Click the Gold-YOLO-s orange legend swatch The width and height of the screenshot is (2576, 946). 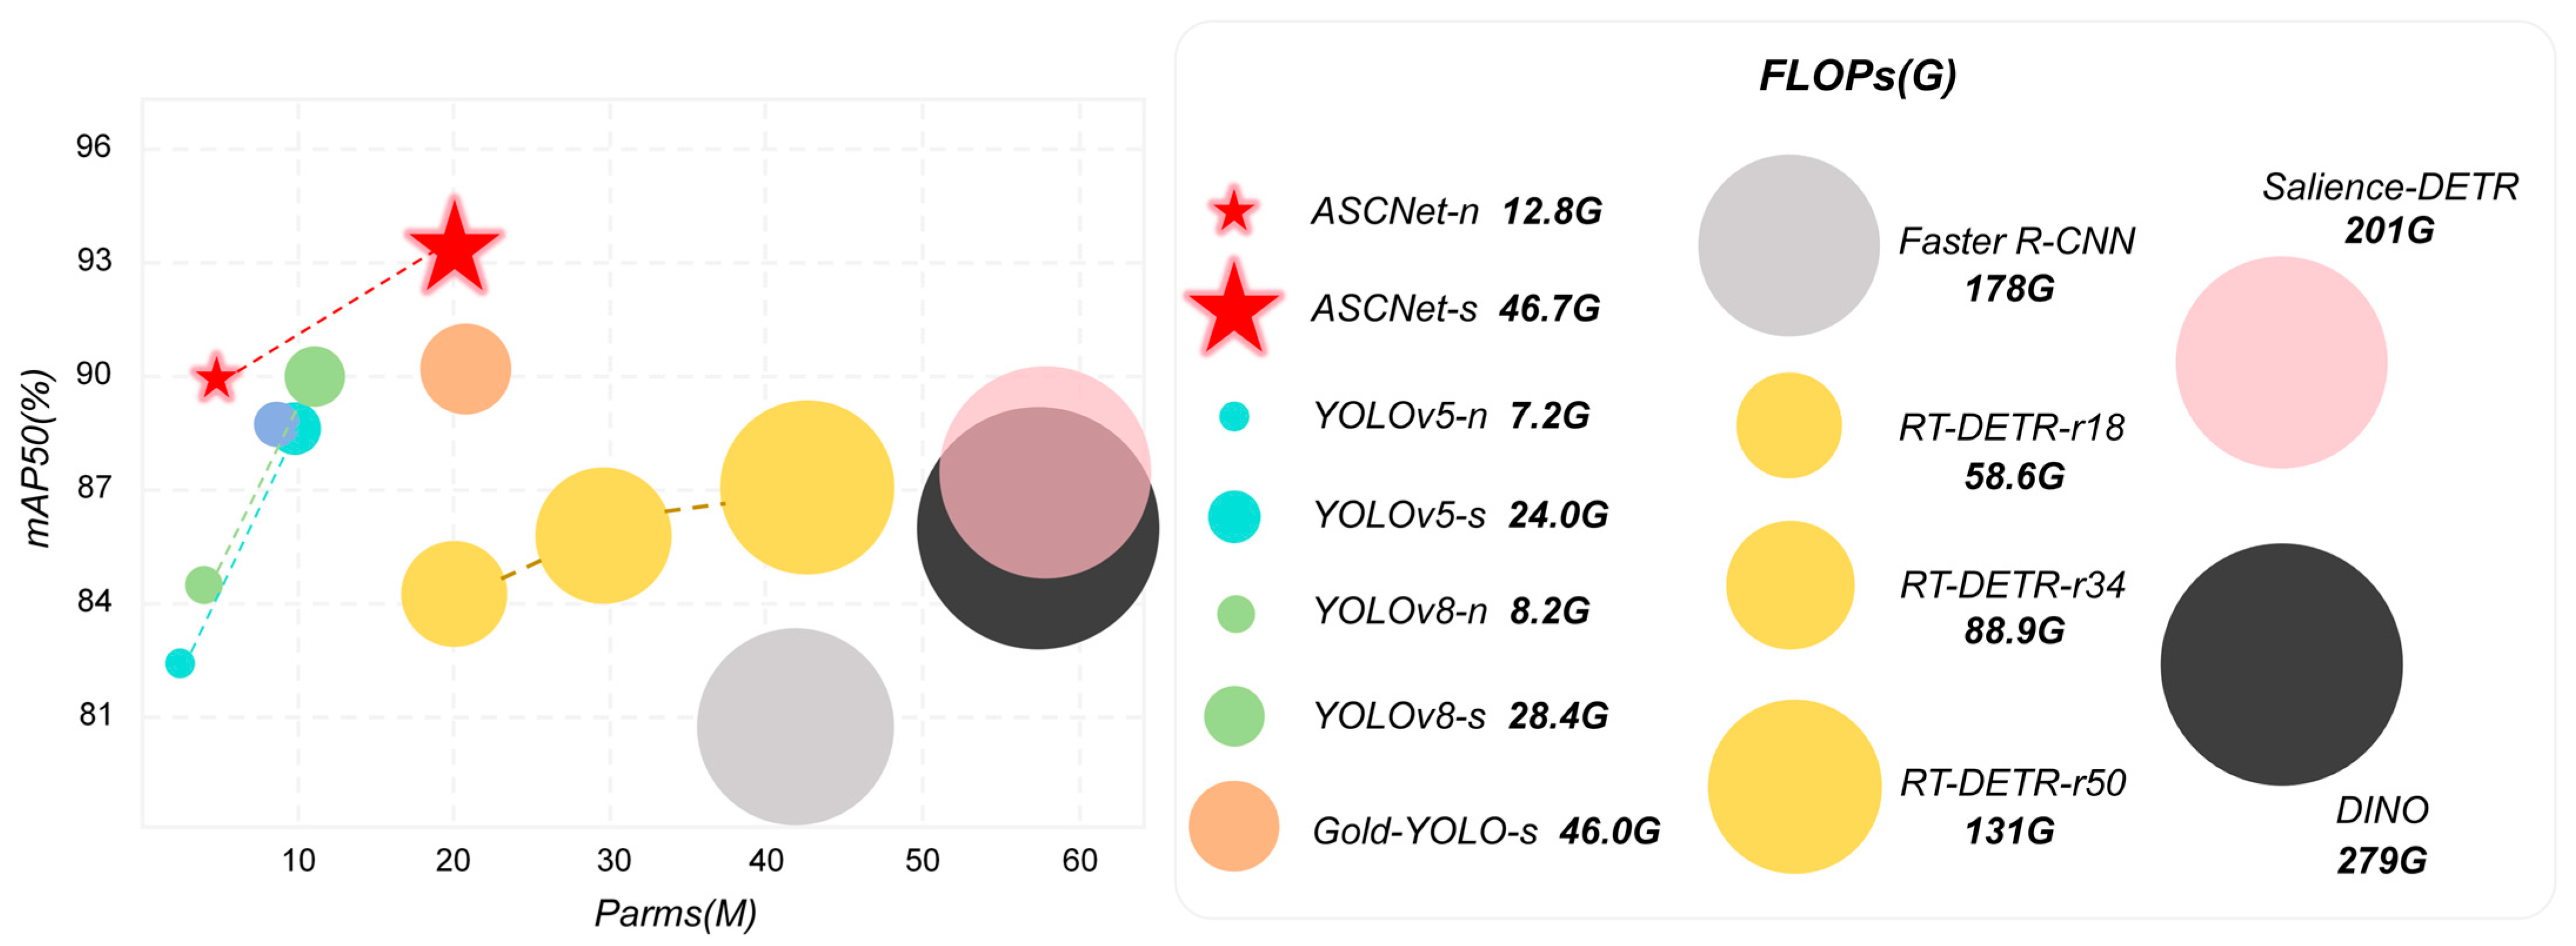pos(1233,826)
